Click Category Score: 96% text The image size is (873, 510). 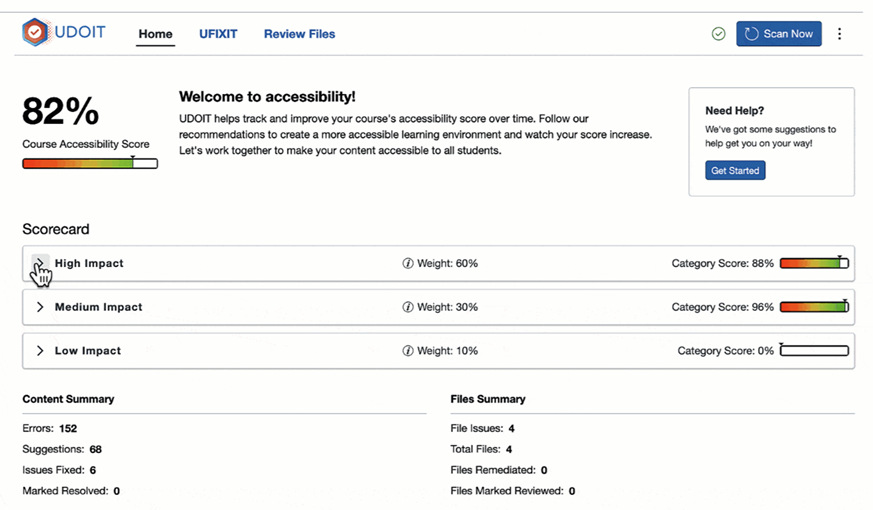[x=723, y=307]
